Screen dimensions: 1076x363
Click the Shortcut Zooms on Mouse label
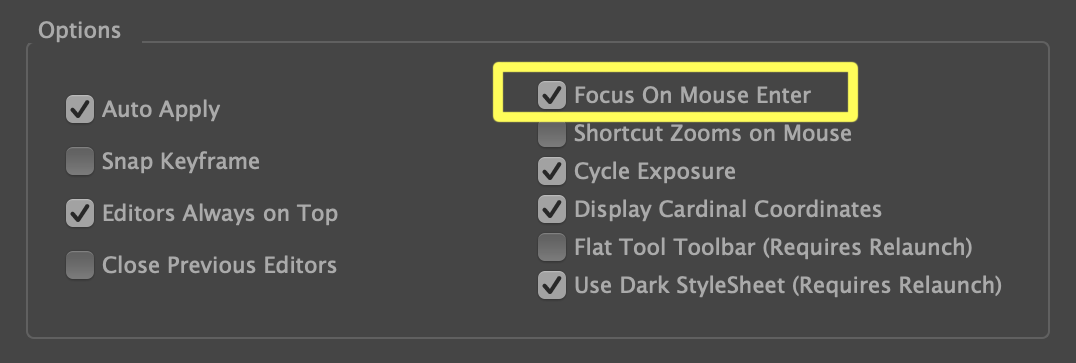click(x=713, y=133)
